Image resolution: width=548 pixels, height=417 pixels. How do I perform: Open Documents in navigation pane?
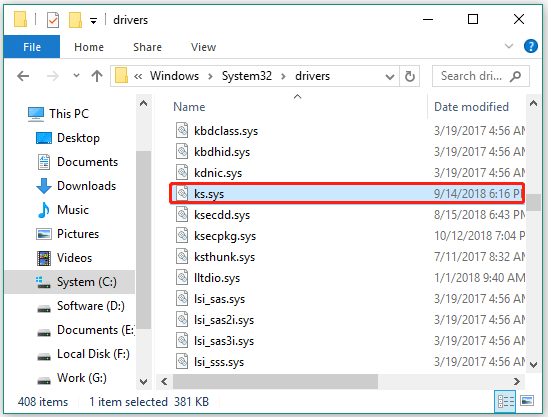[x=77, y=162]
